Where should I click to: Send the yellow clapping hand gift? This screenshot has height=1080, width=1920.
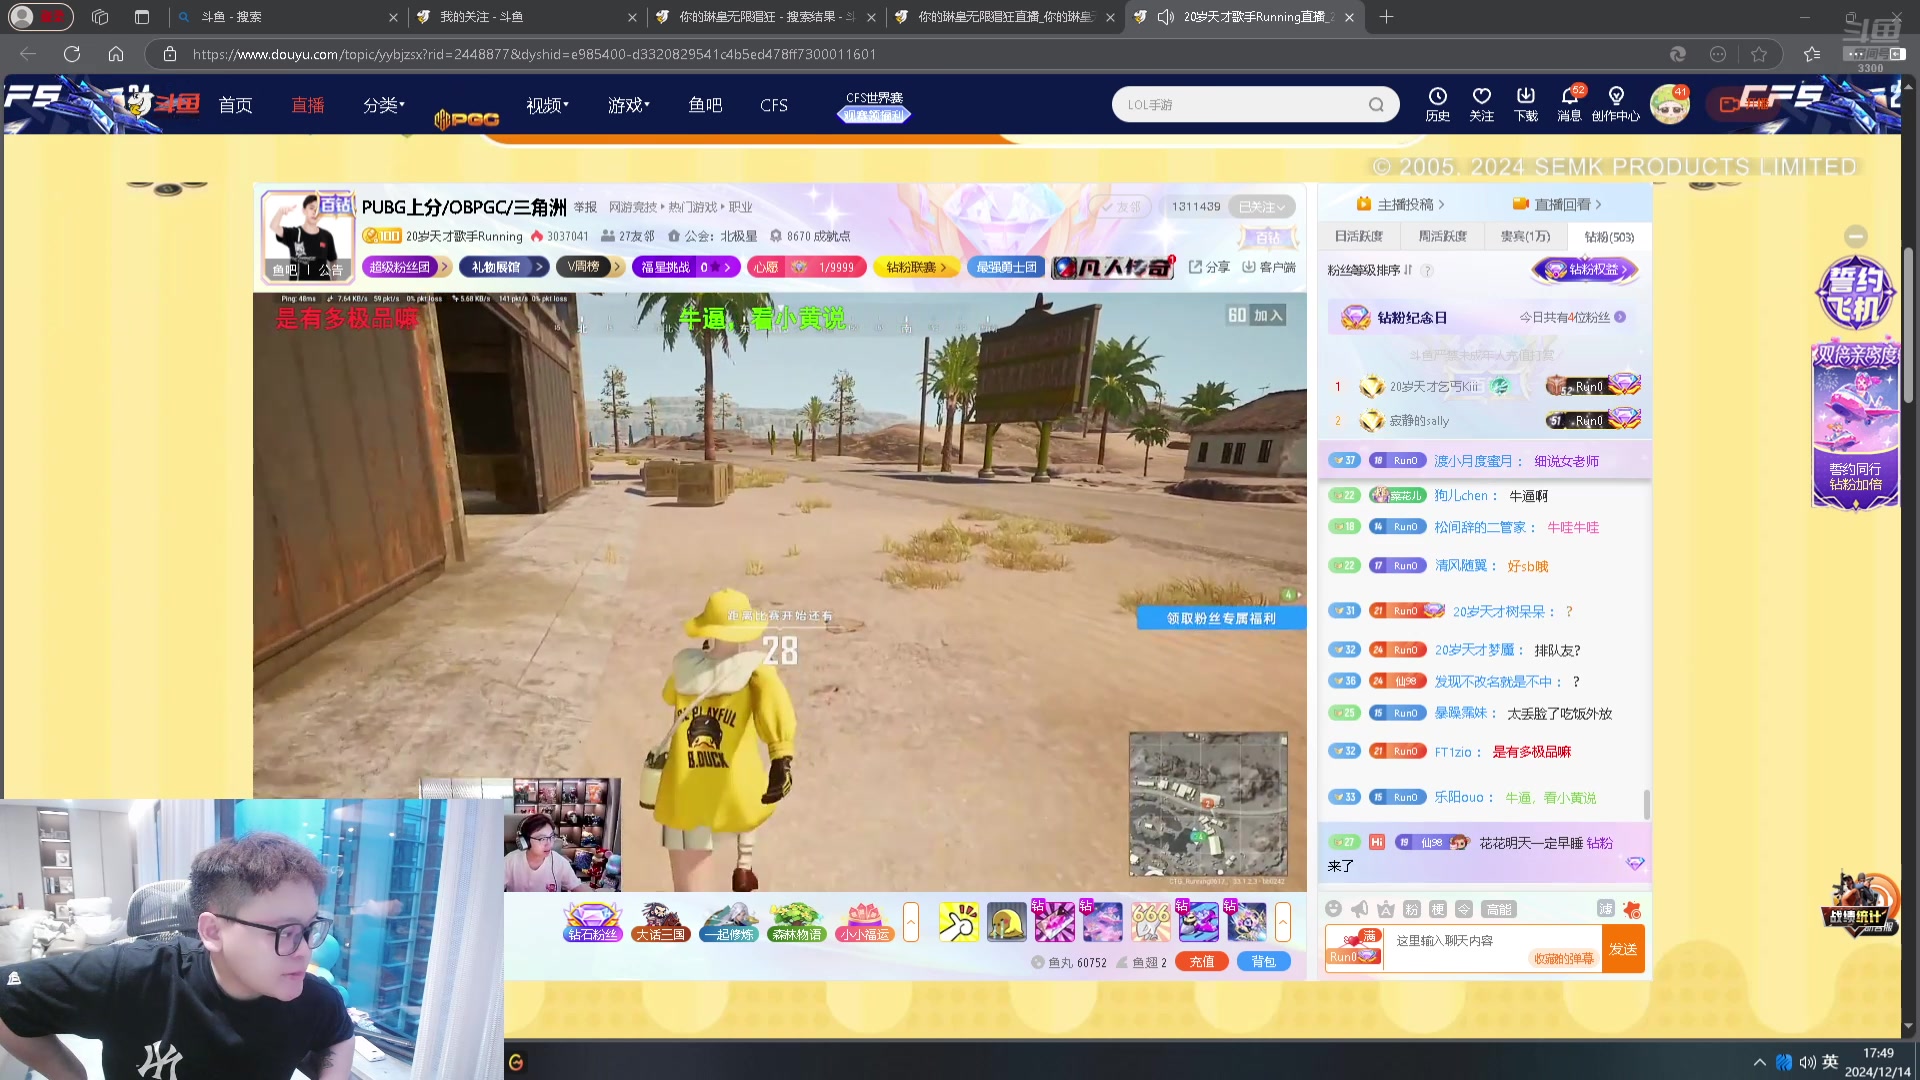(958, 922)
